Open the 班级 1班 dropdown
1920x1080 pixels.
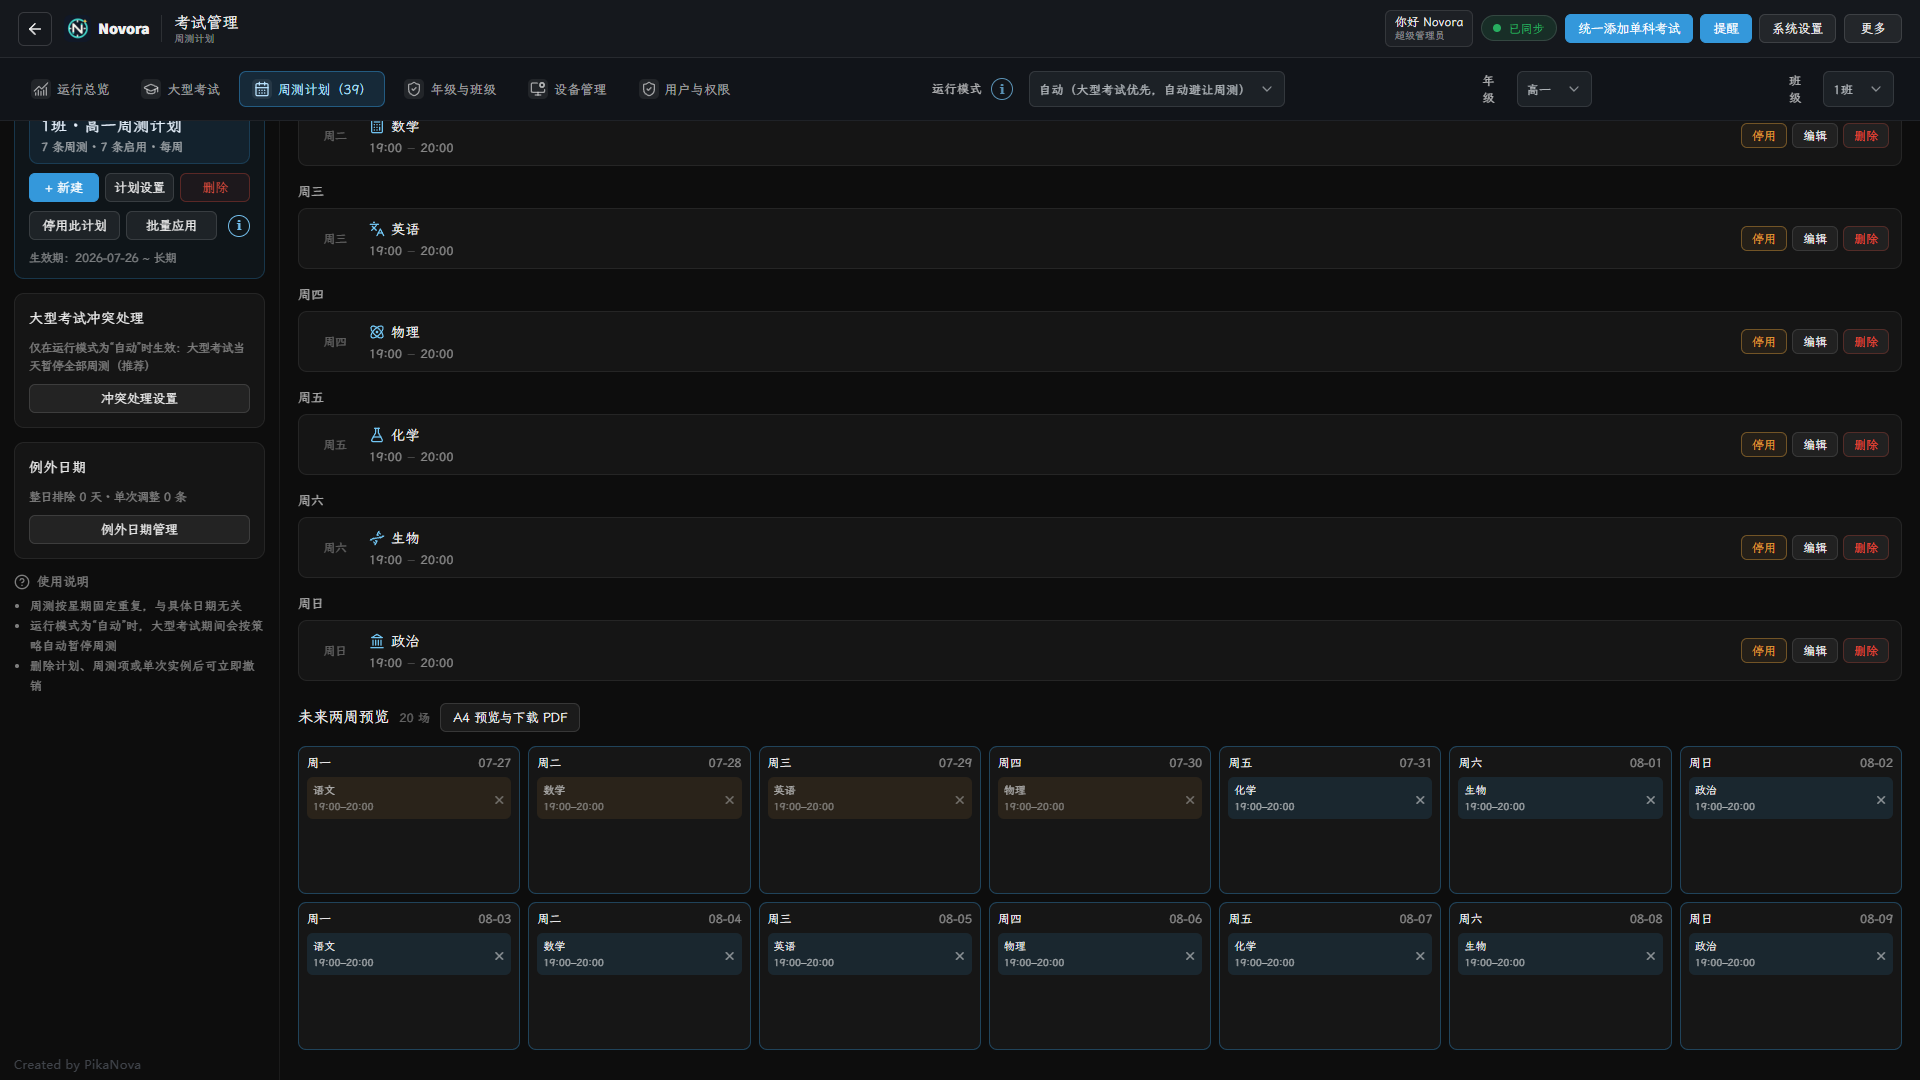pos(1857,89)
